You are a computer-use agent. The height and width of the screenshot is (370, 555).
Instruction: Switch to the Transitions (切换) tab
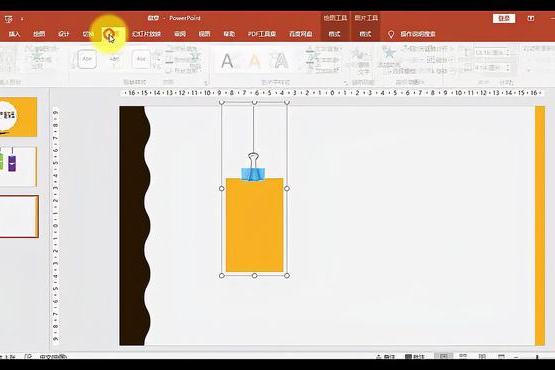[87, 34]
